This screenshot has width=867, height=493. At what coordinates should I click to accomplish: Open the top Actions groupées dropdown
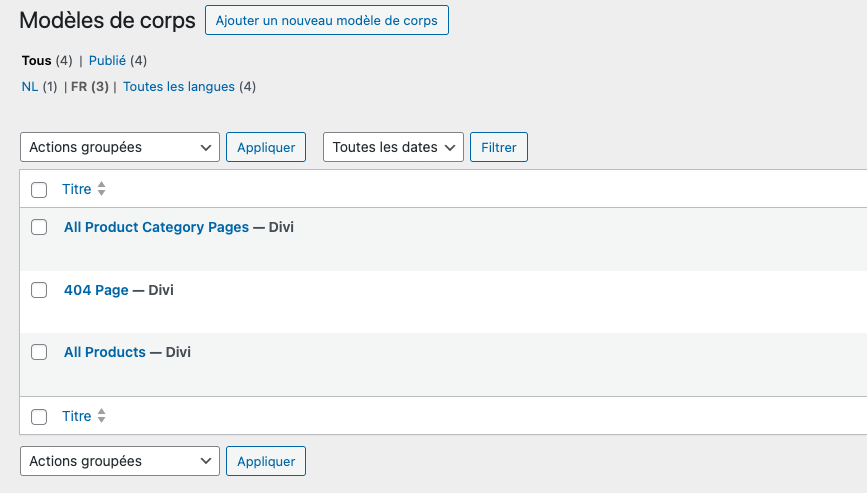[x=119, y=147]
